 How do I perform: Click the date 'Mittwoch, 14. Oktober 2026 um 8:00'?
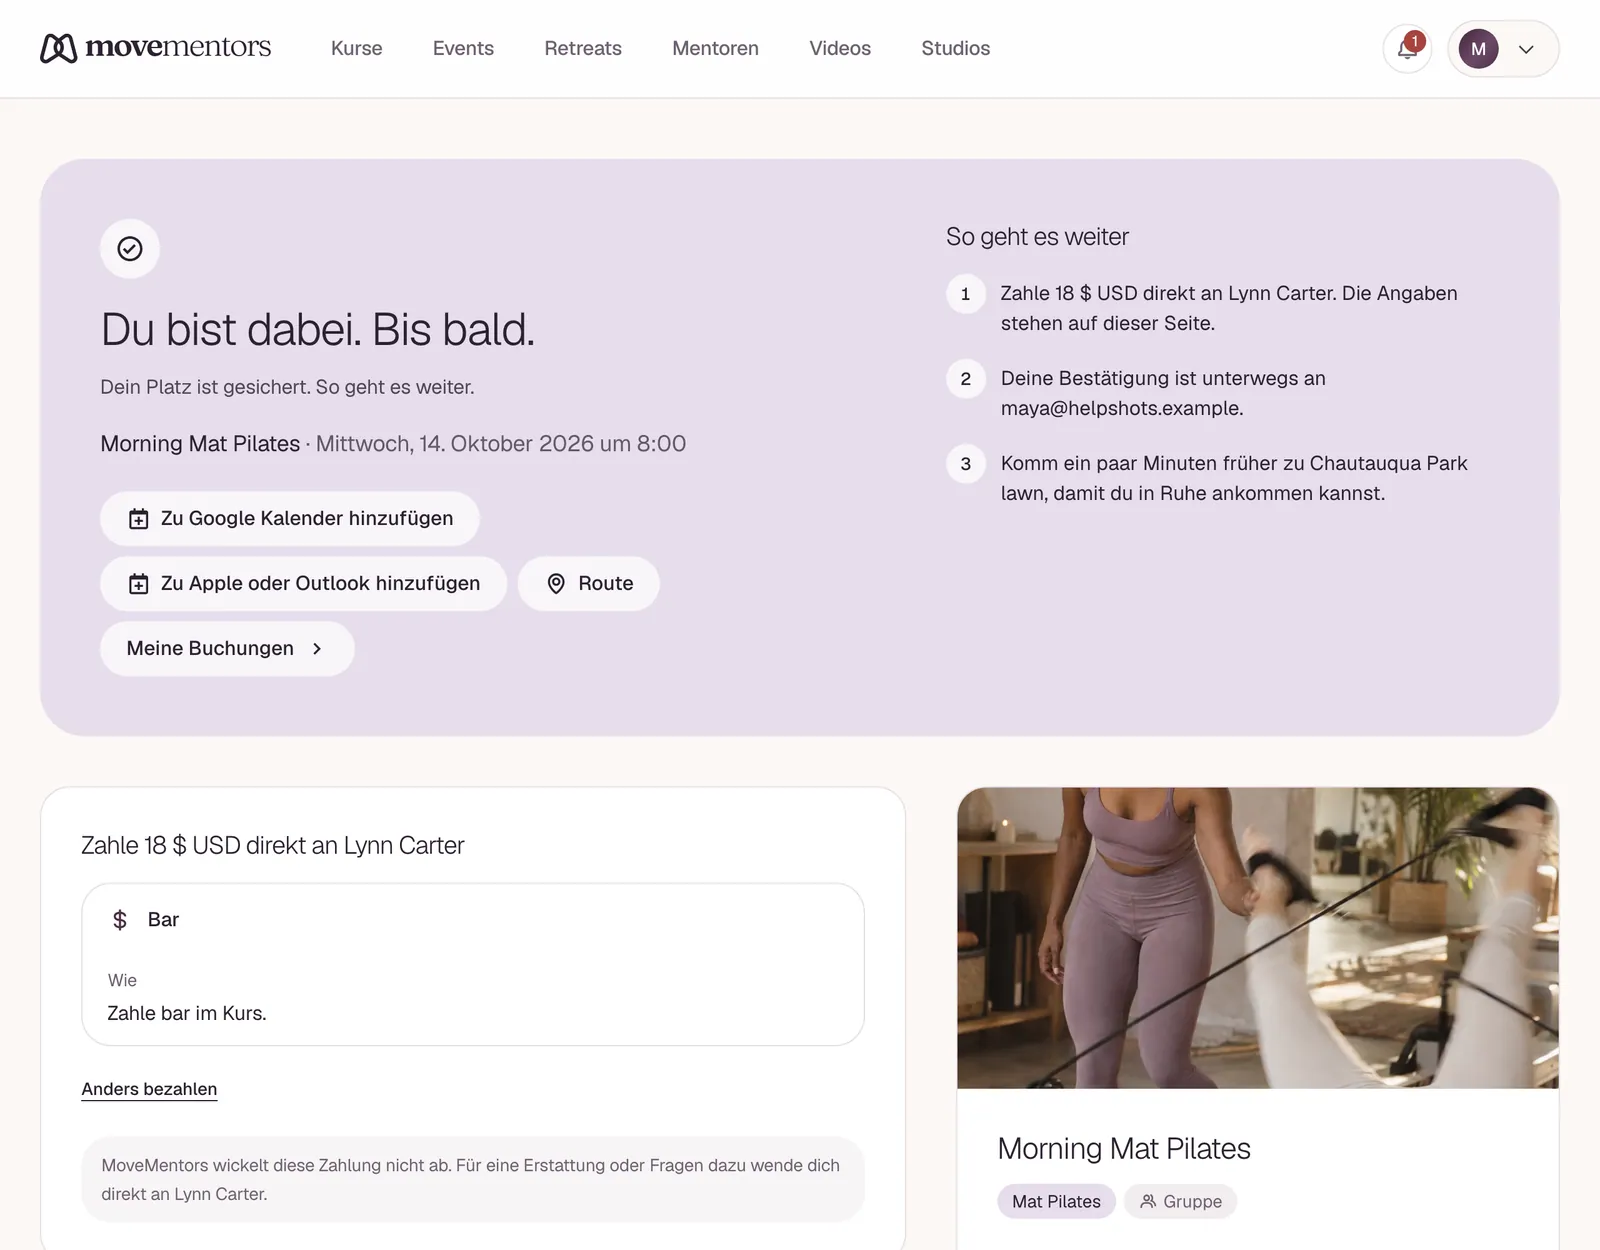[x=501, y=443]
